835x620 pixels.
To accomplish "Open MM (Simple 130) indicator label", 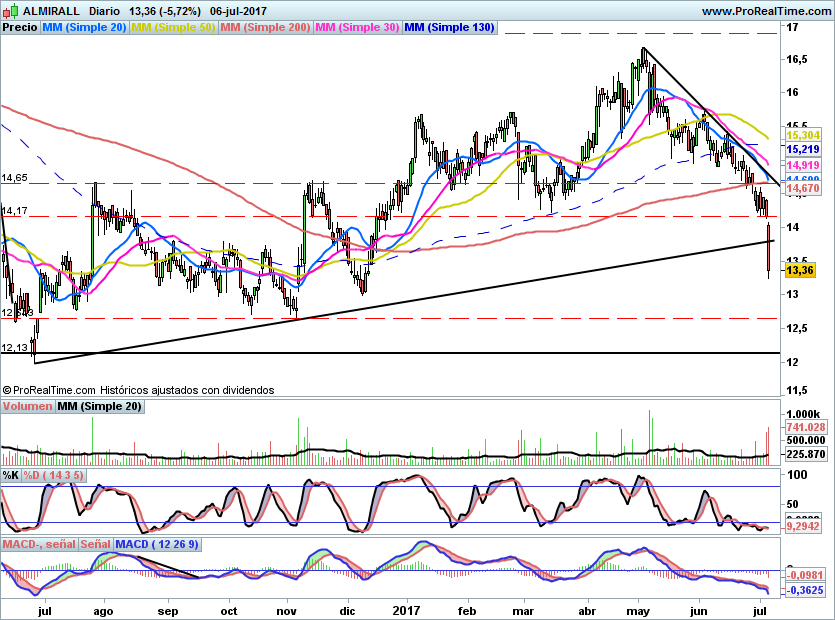I will (449, 28).
